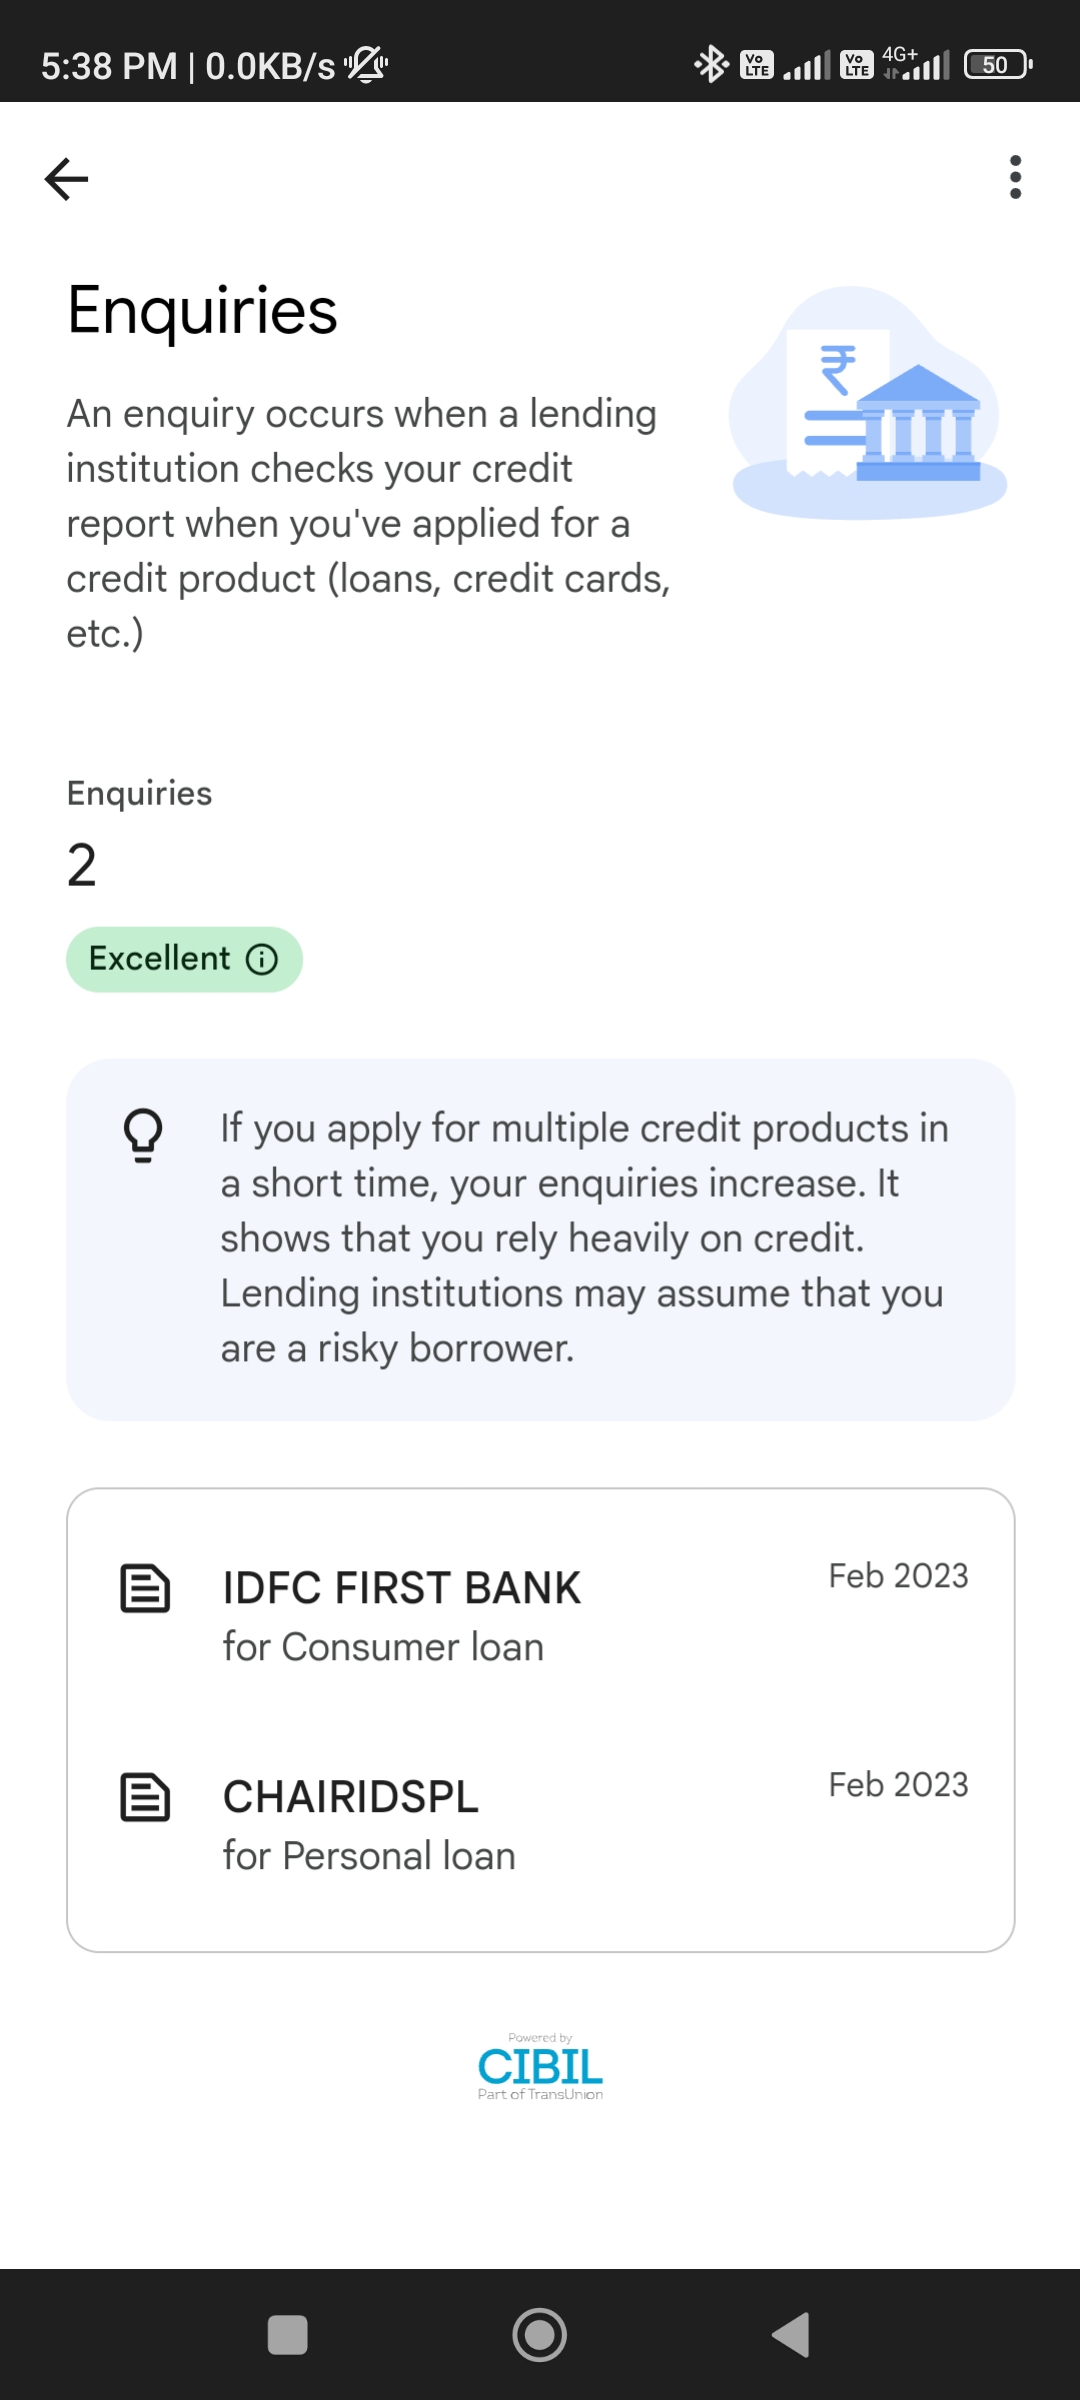Tap the battery indicator showing 50

point(996,65)
